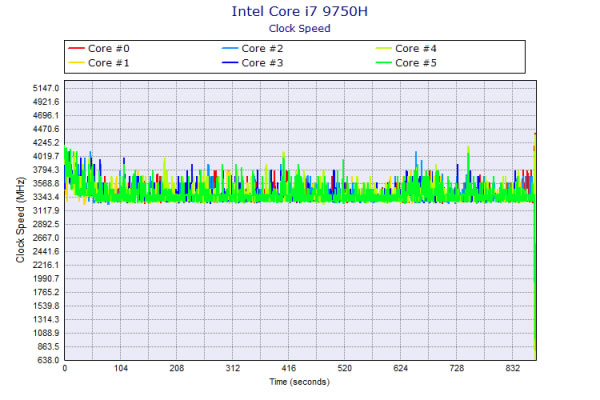Image resolution: width=600 pixels, height=400 pixels.
Task: Click the Clock Speed (MHz) axis label
Action: (x=20, y=220)
